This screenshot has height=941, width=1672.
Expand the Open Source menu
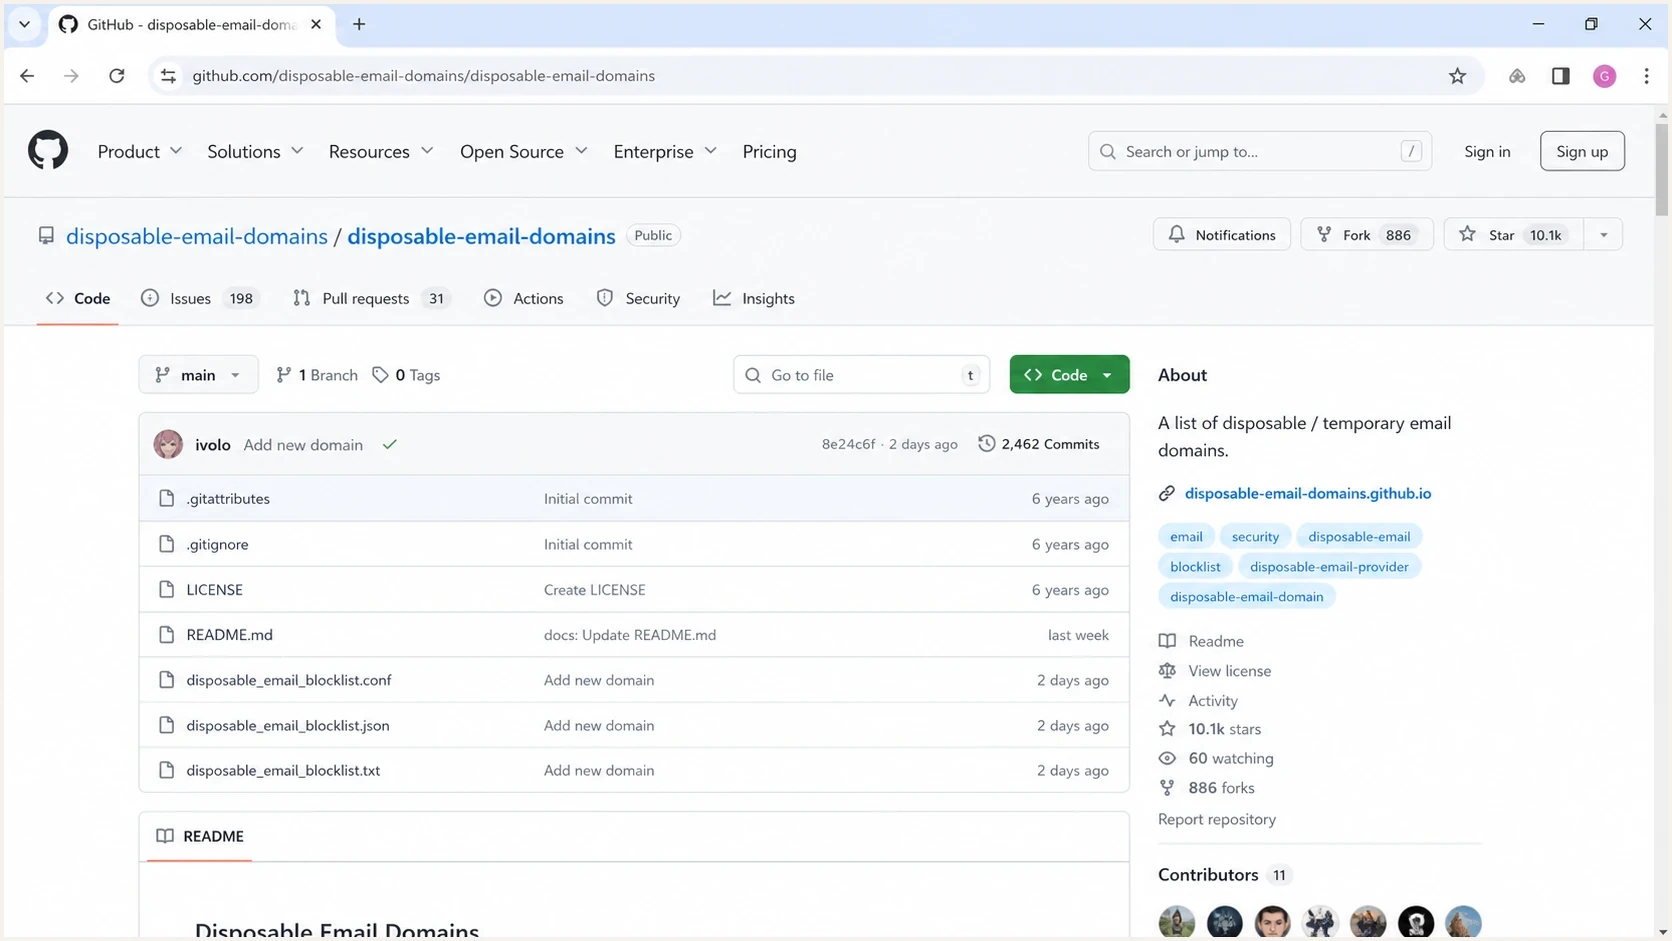pos(523,151)
